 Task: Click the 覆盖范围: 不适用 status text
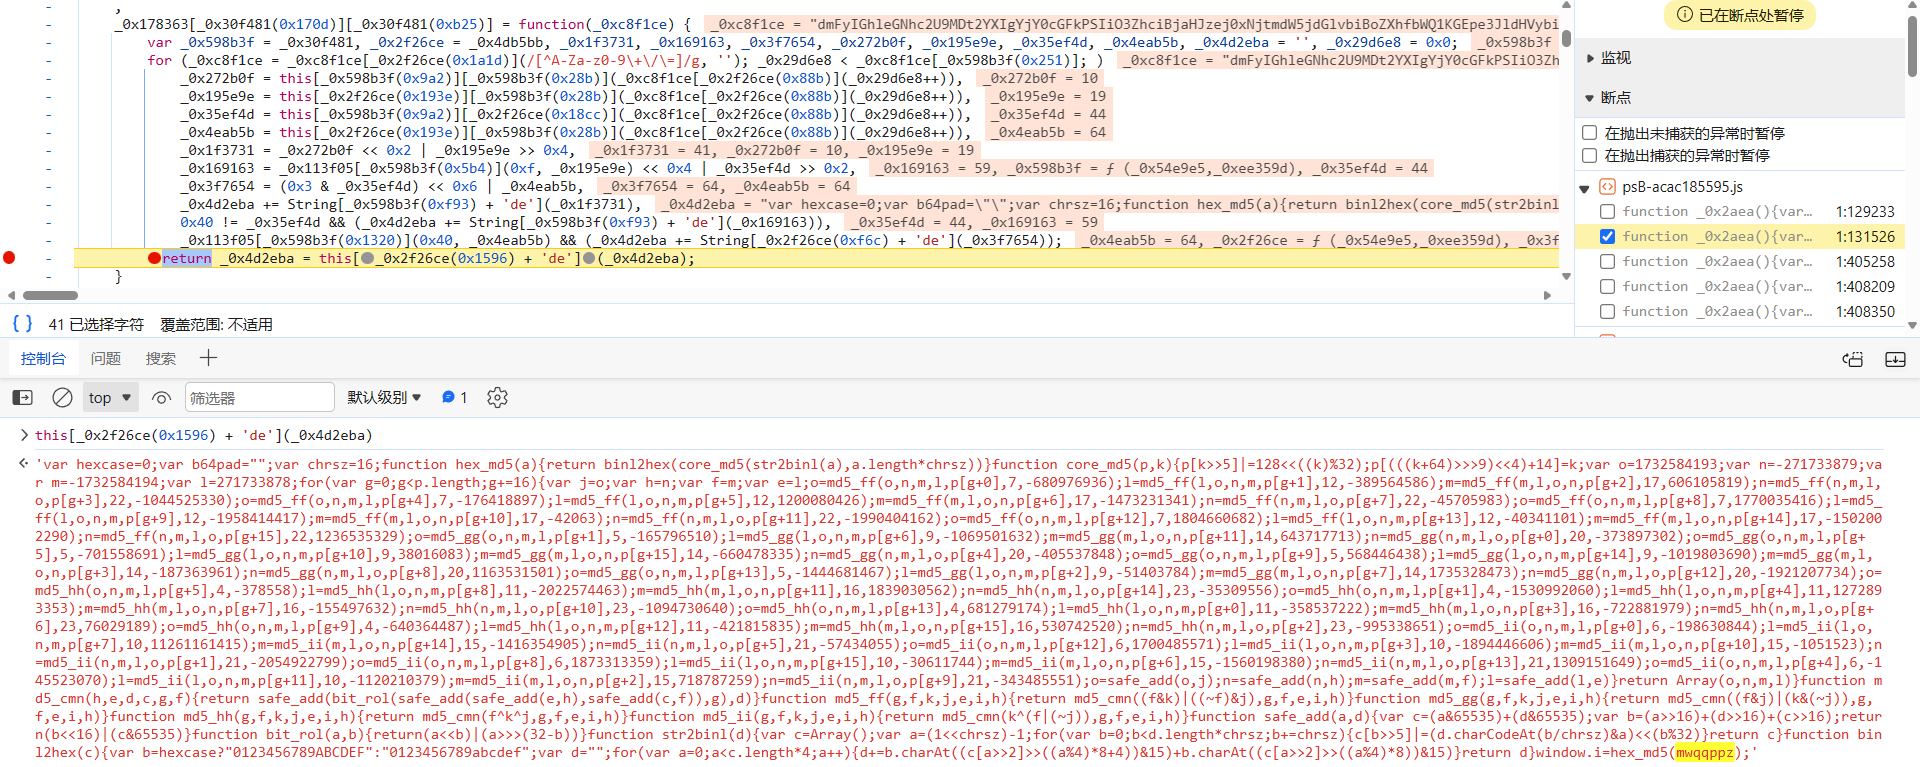[216, 325]
